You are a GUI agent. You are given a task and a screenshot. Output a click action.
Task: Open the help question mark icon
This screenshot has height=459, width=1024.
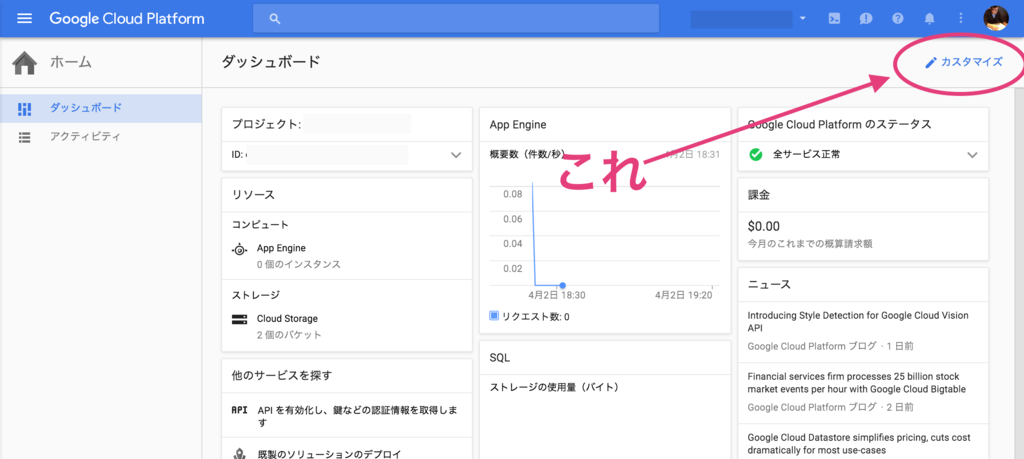pyautogui.click(x=898, y=18)
